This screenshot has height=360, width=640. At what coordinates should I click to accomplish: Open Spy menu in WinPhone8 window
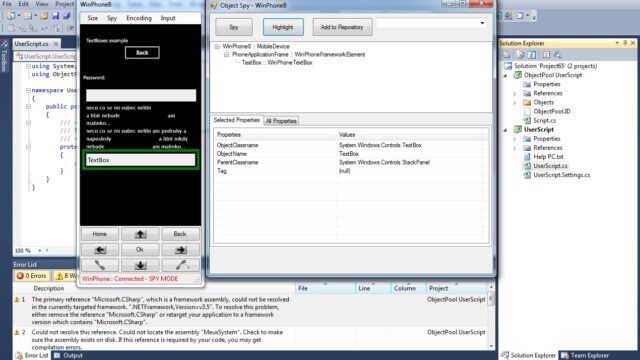tap(112, 18)
